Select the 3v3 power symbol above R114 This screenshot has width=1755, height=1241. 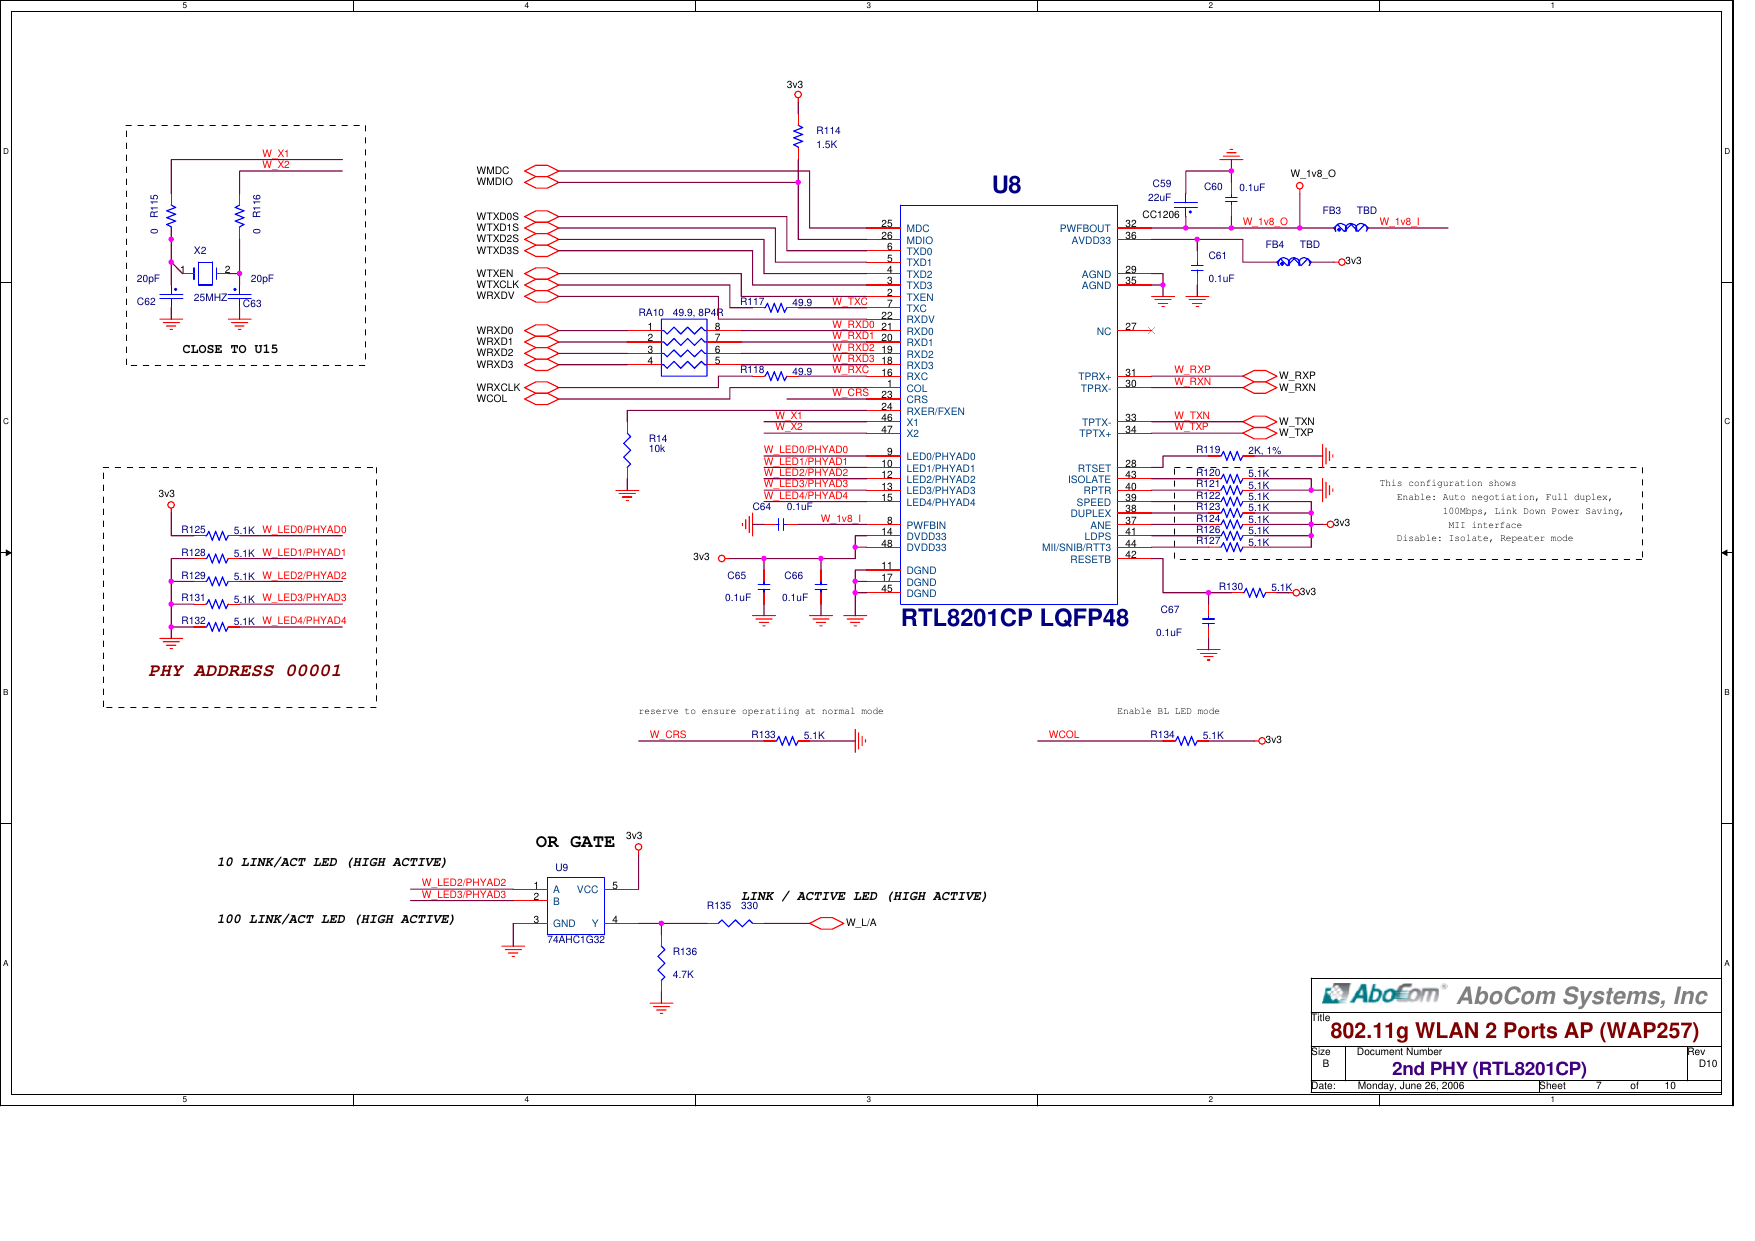pyautogui.click(x=798, y=95)
